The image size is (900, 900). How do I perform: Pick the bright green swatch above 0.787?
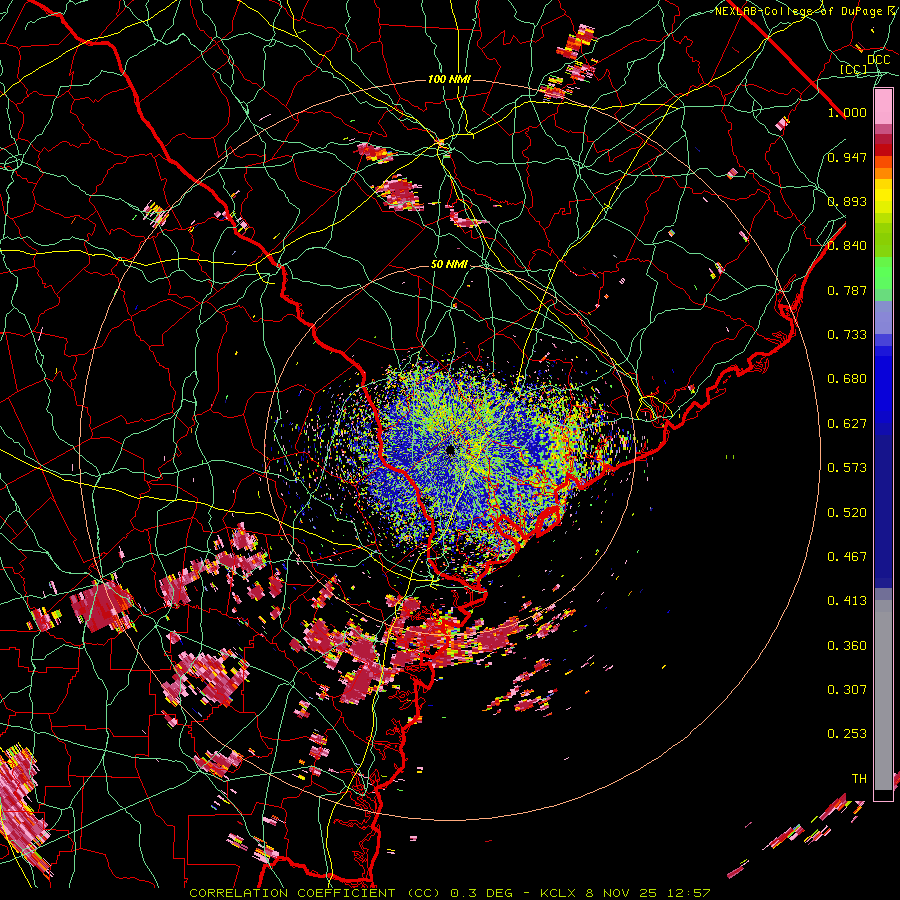(x=883, y=273)
